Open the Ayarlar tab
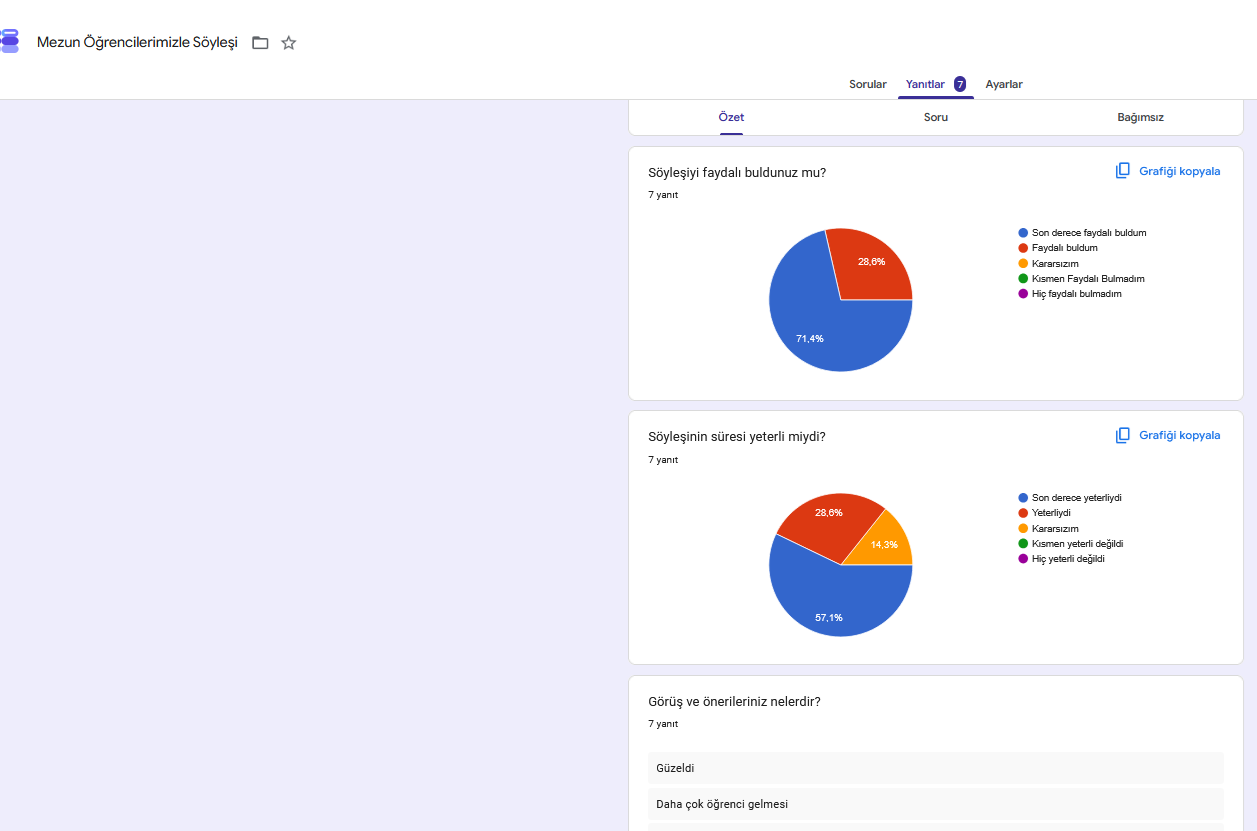This screenshot has height=831, width=1257. [x=1004, y=84]
